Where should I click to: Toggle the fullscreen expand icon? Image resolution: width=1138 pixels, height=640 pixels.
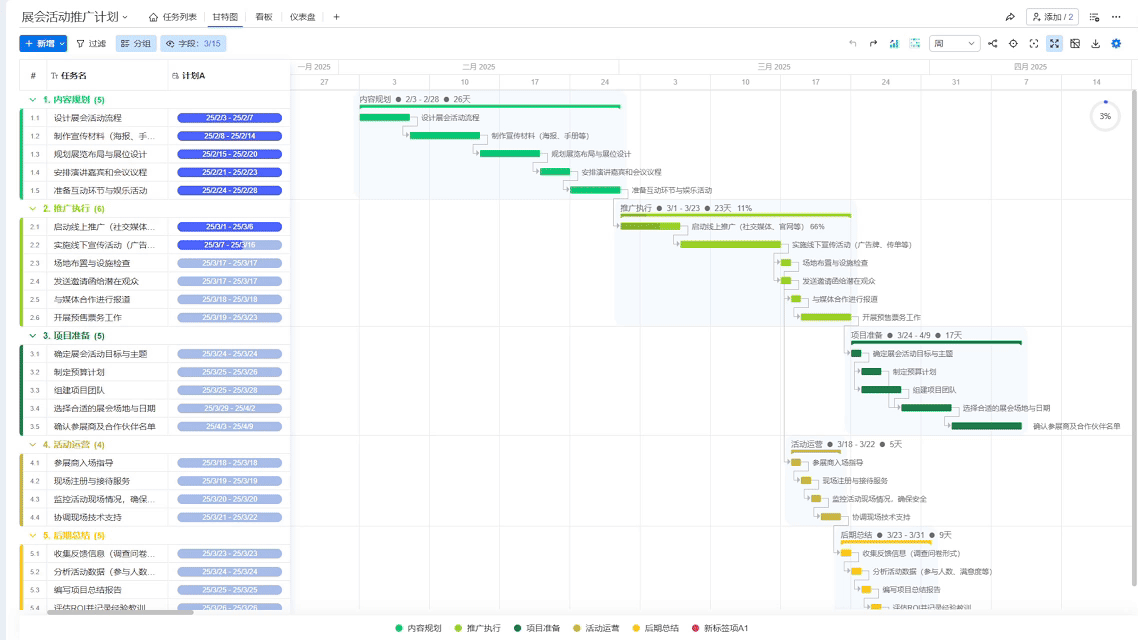[1054, 44]
